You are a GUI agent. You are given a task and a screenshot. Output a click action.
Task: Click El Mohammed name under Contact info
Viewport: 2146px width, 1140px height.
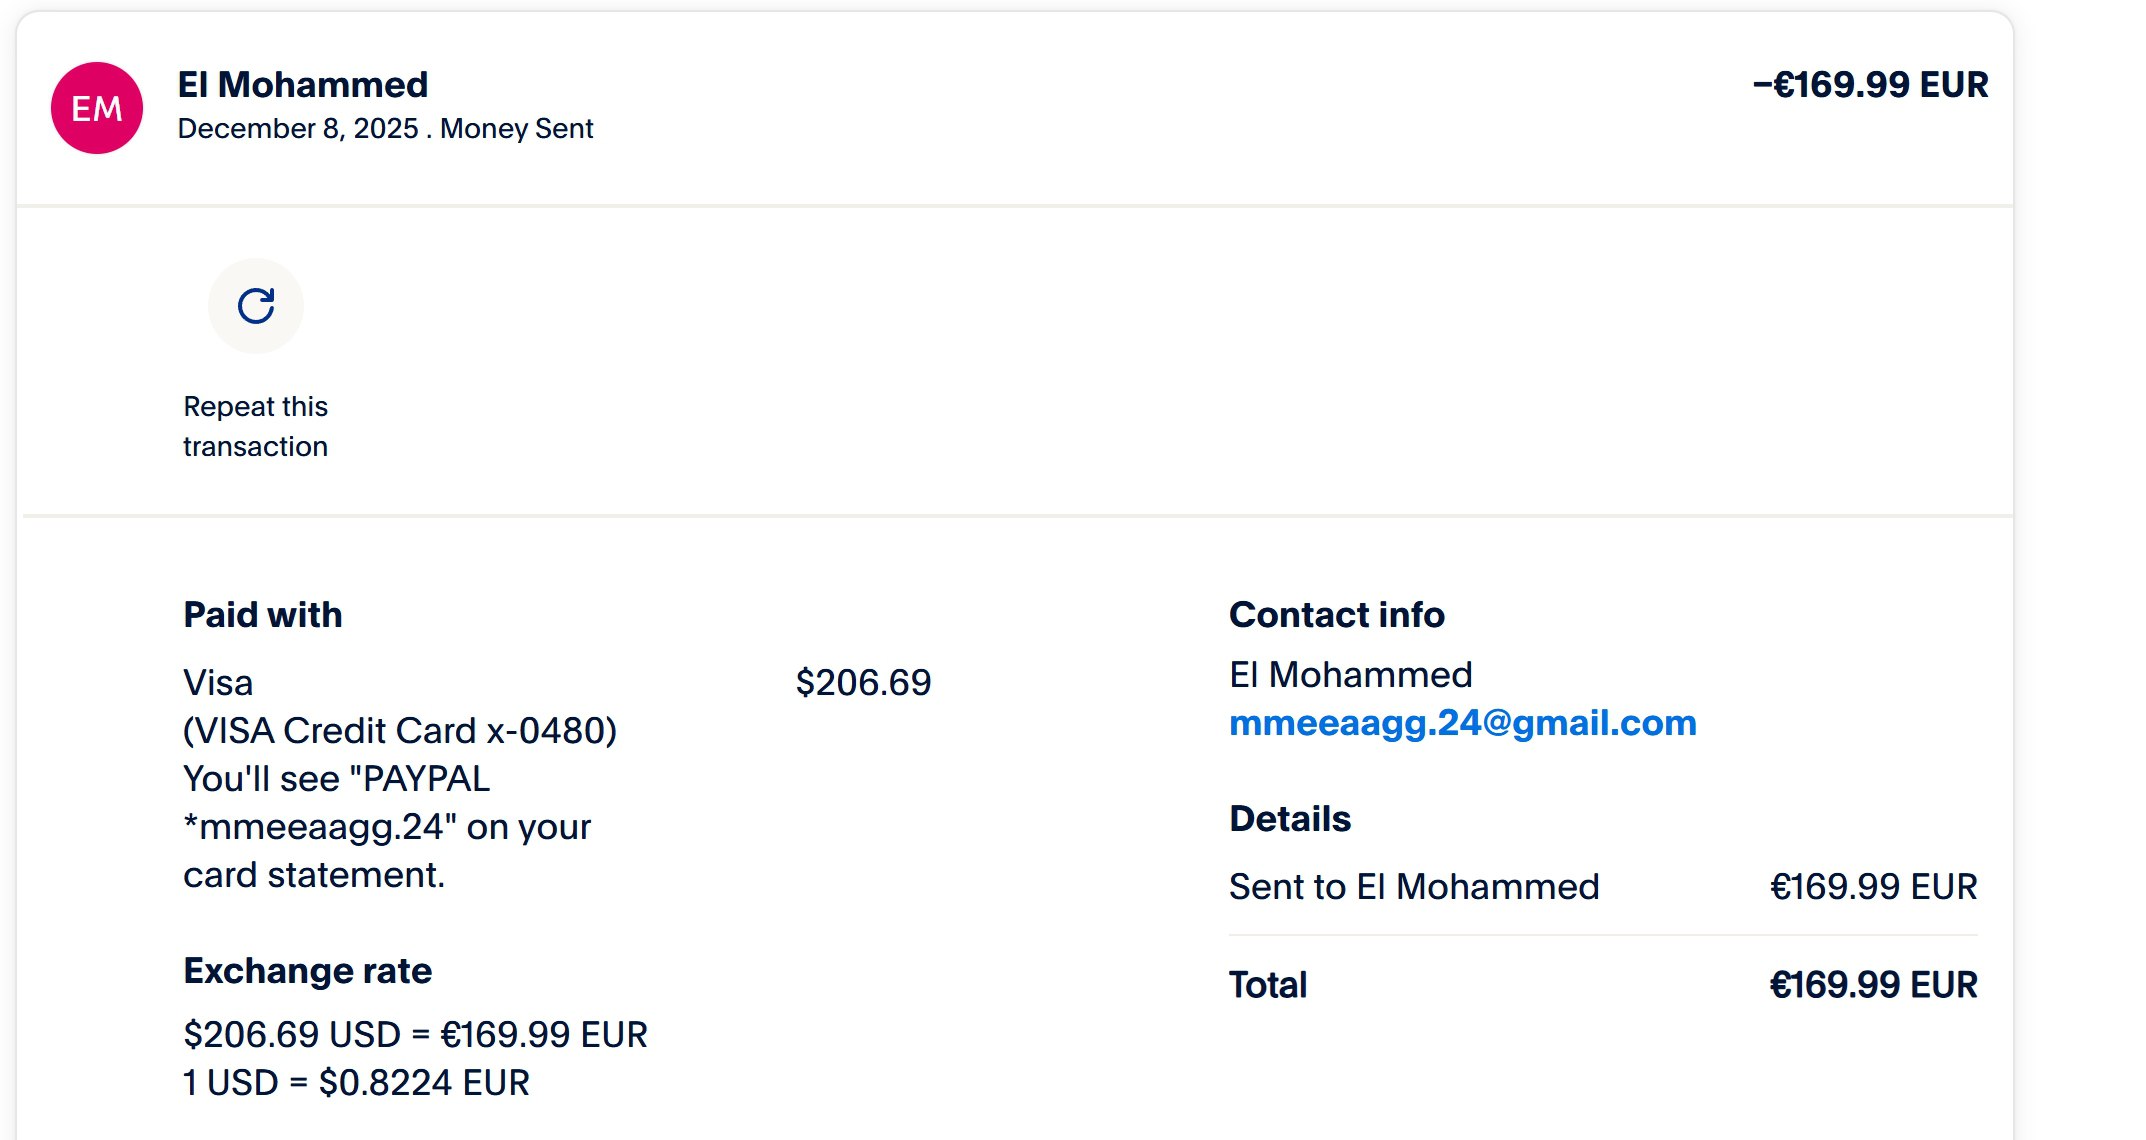1350,675
